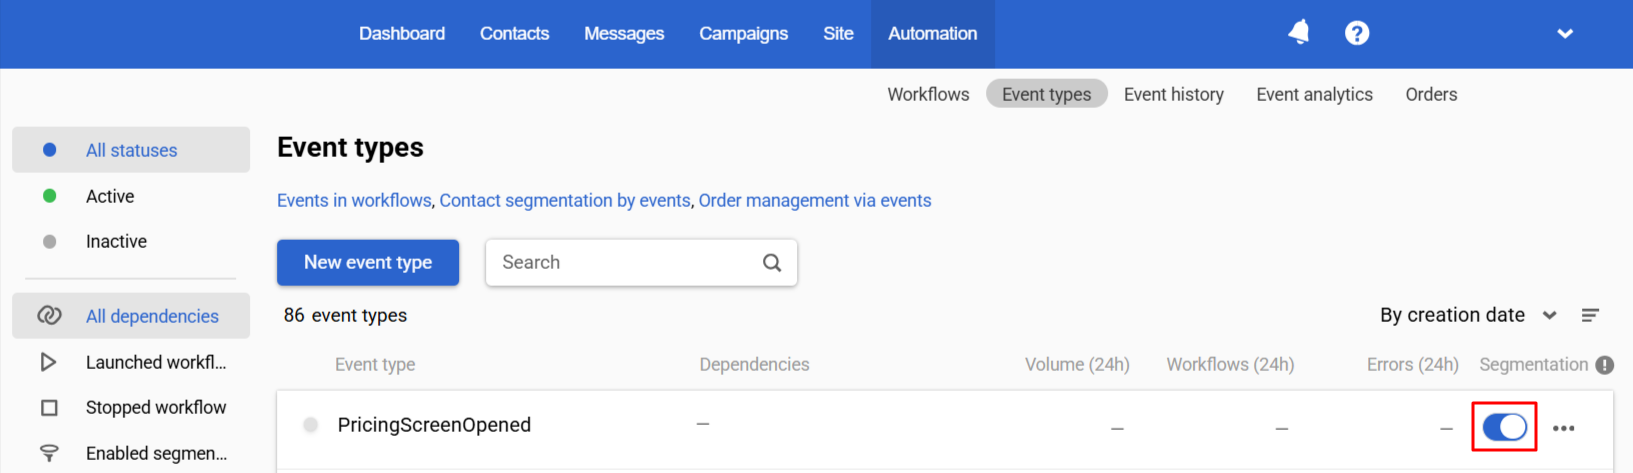Open the account menu chevron
The width and height of the screenshot is (1633, 473).
click(x=1565, y=34)
